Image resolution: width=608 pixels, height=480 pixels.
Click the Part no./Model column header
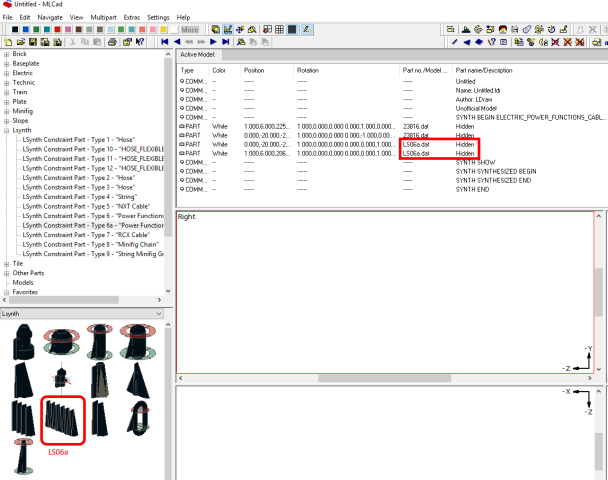425,71
